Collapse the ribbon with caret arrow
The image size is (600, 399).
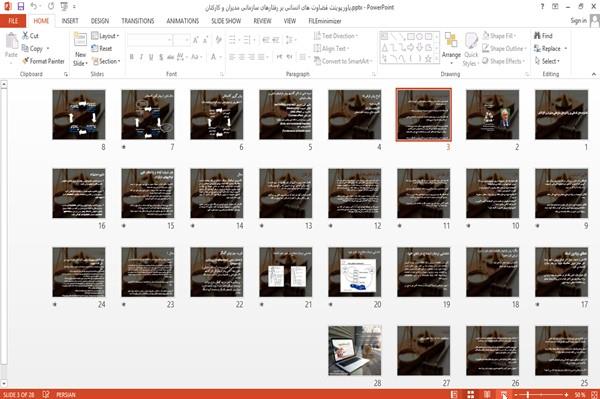593,74
